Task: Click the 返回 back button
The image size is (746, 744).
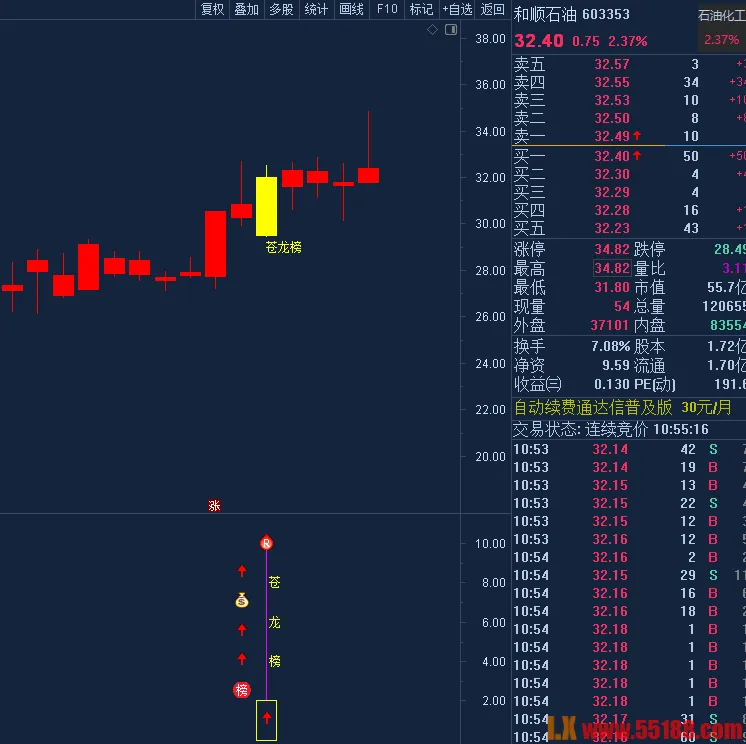Action: (492, 10)
